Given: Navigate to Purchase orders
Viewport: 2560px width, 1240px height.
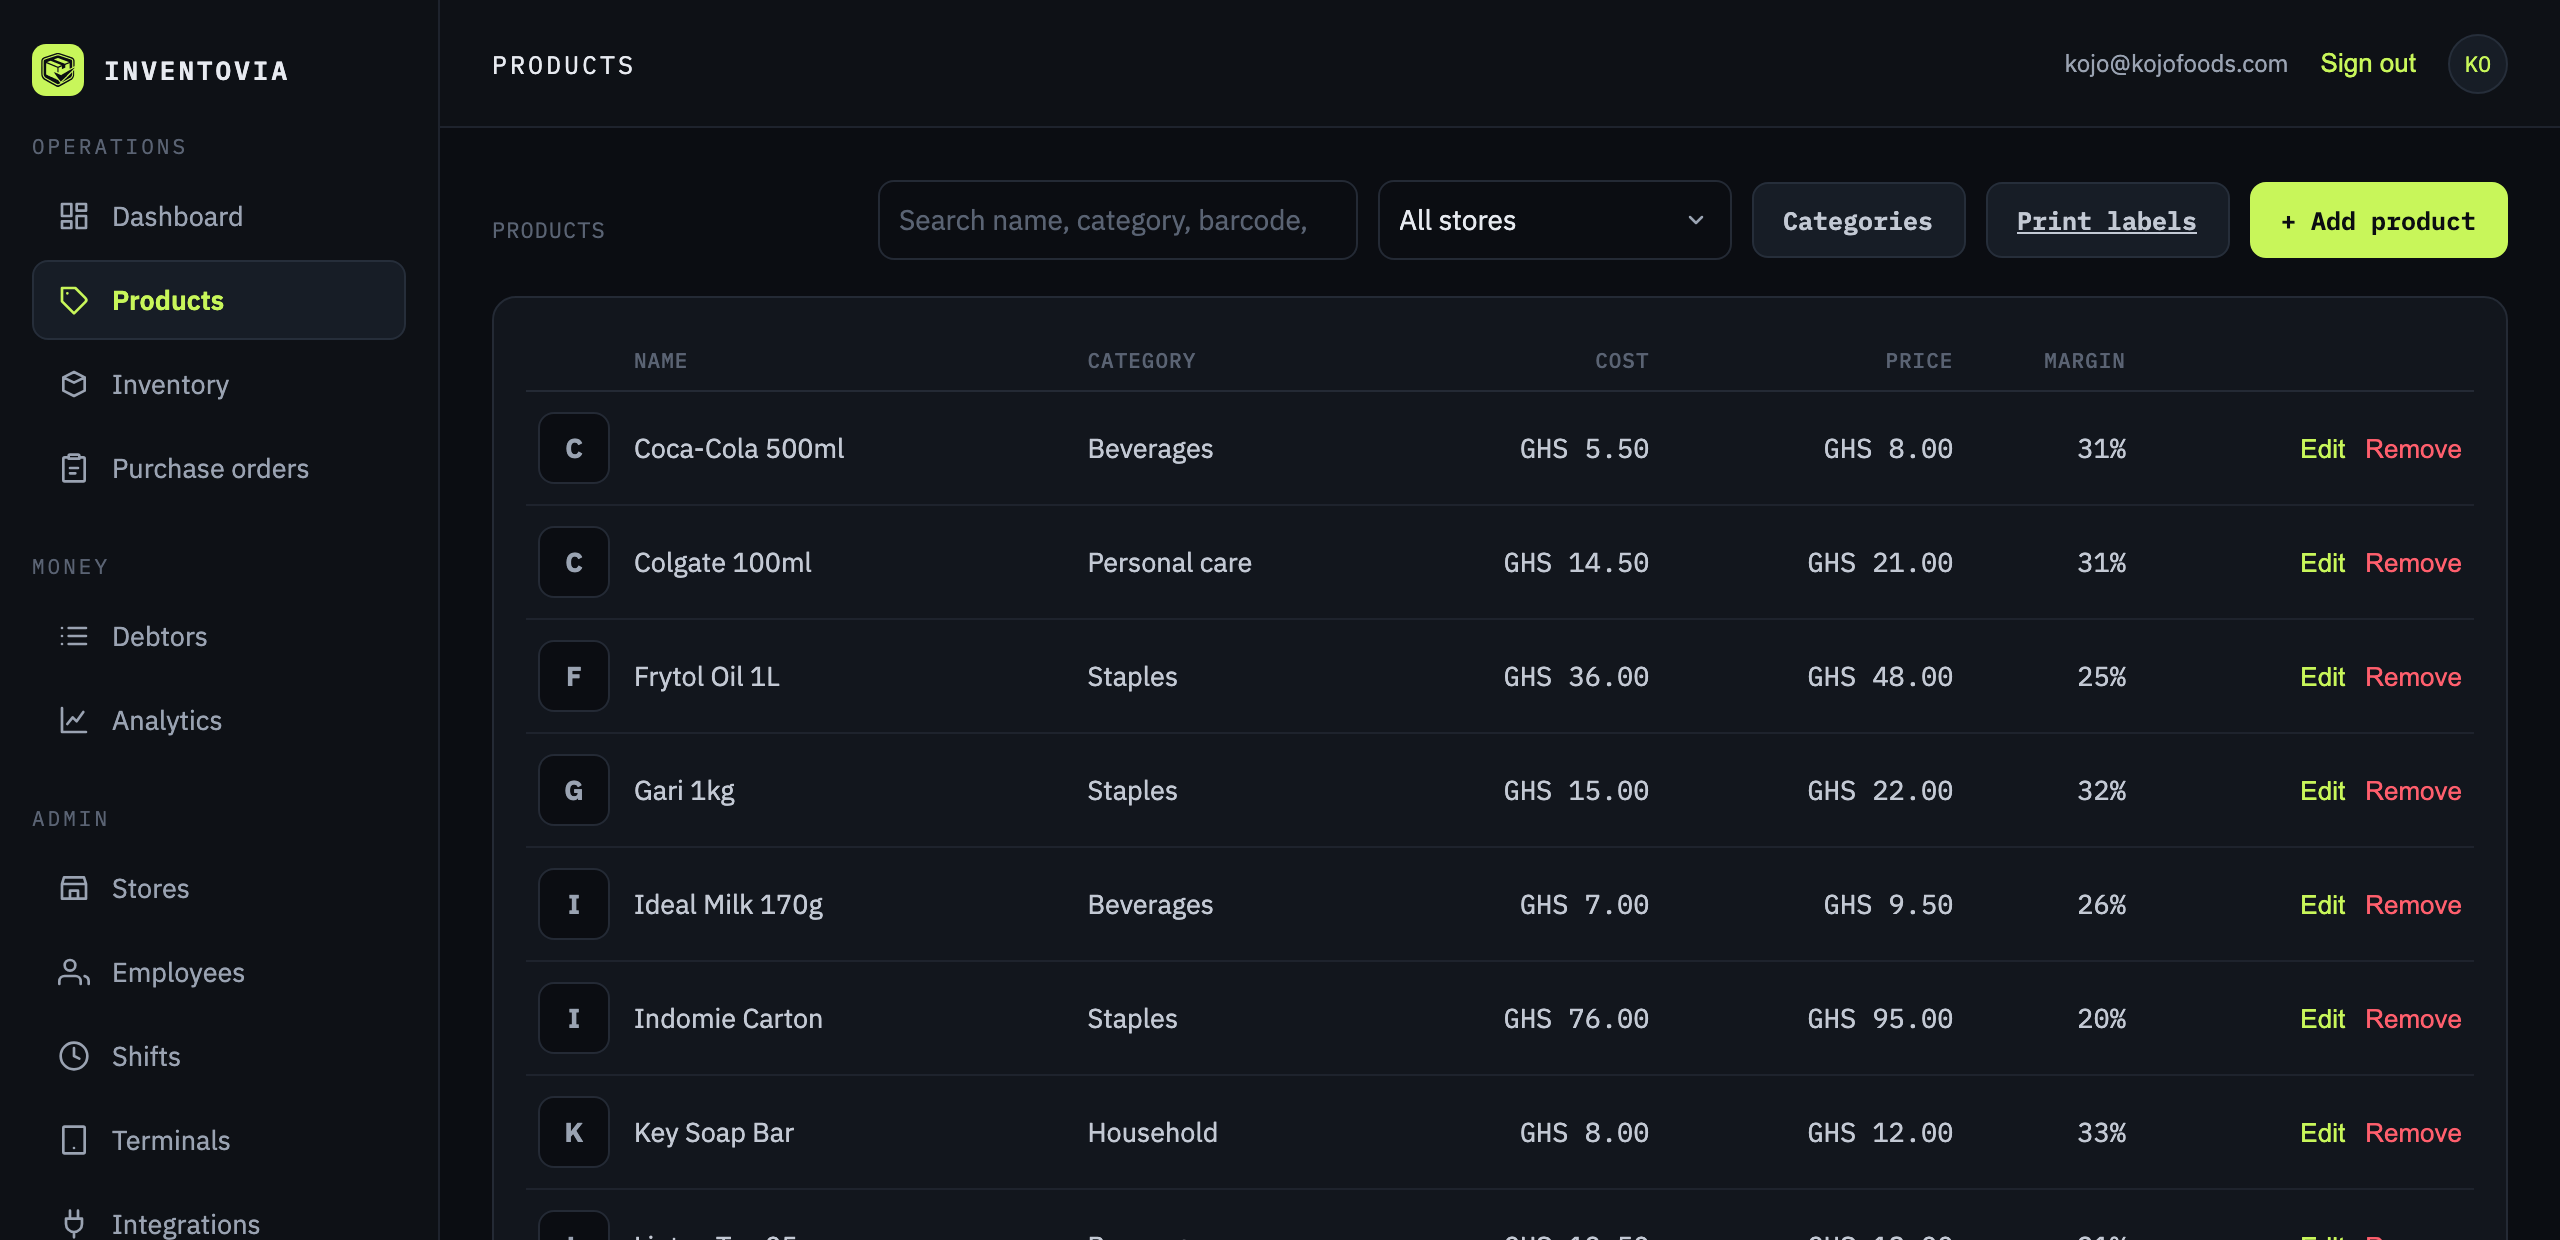Looking at the screenshot, I should (x=219, y=468).
